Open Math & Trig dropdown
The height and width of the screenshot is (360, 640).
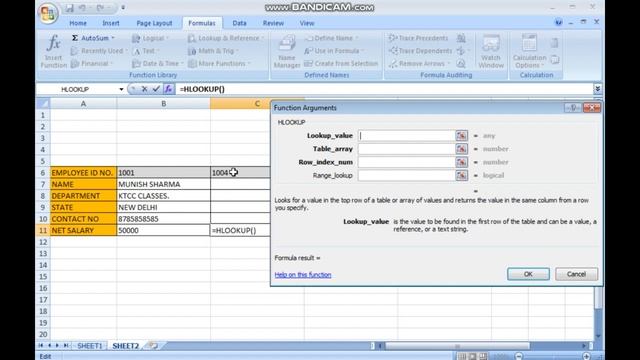click(x=213, y=51)
